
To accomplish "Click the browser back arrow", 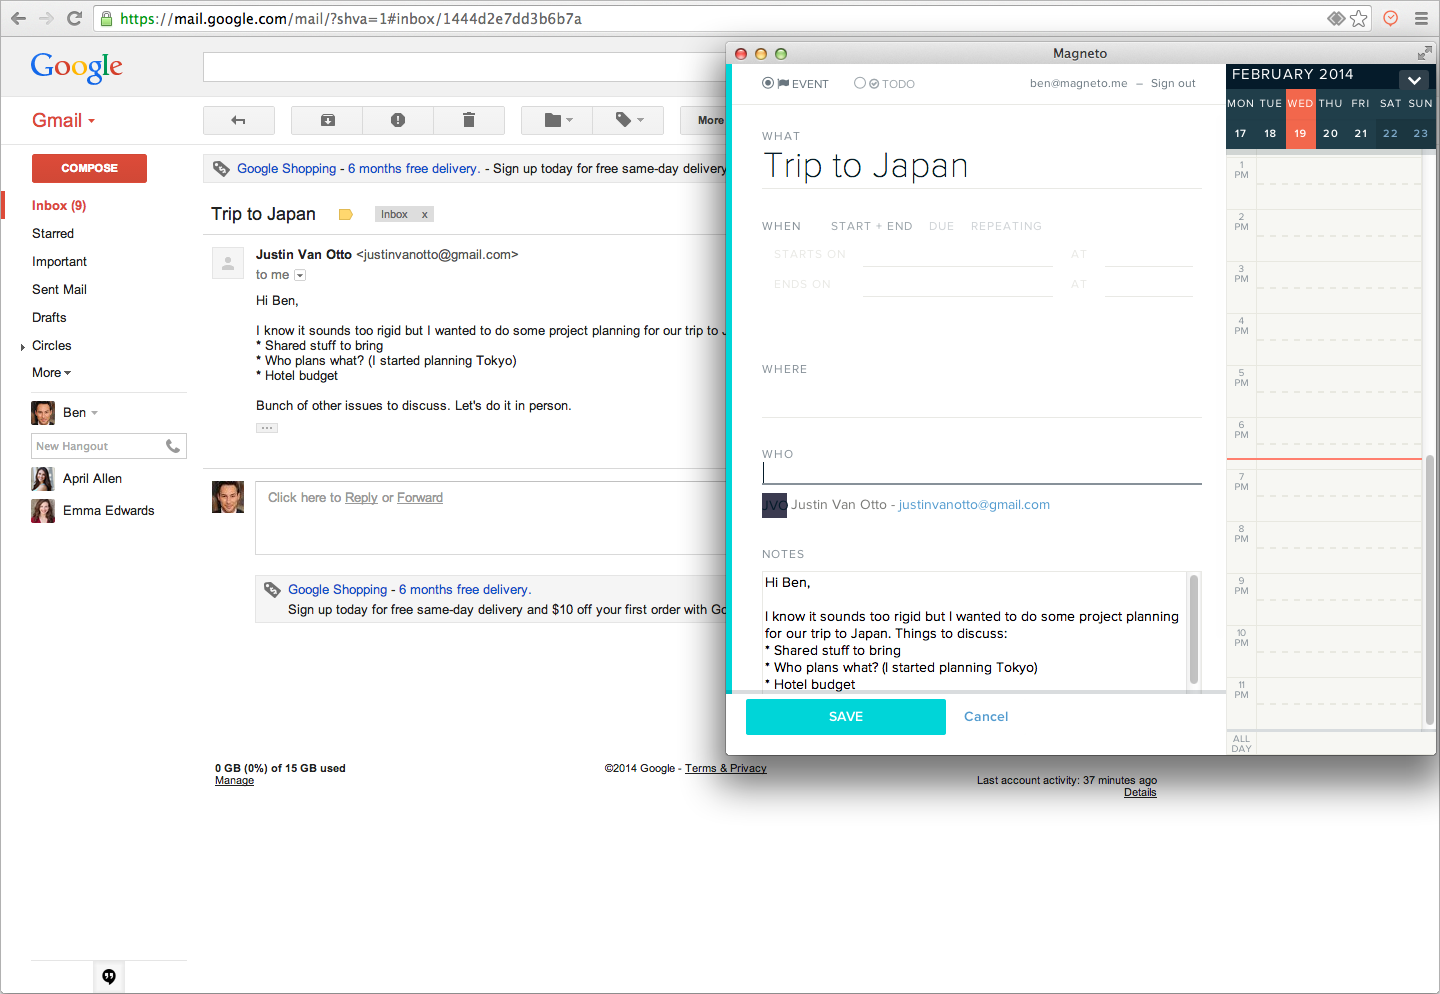I will coord(18,18).
